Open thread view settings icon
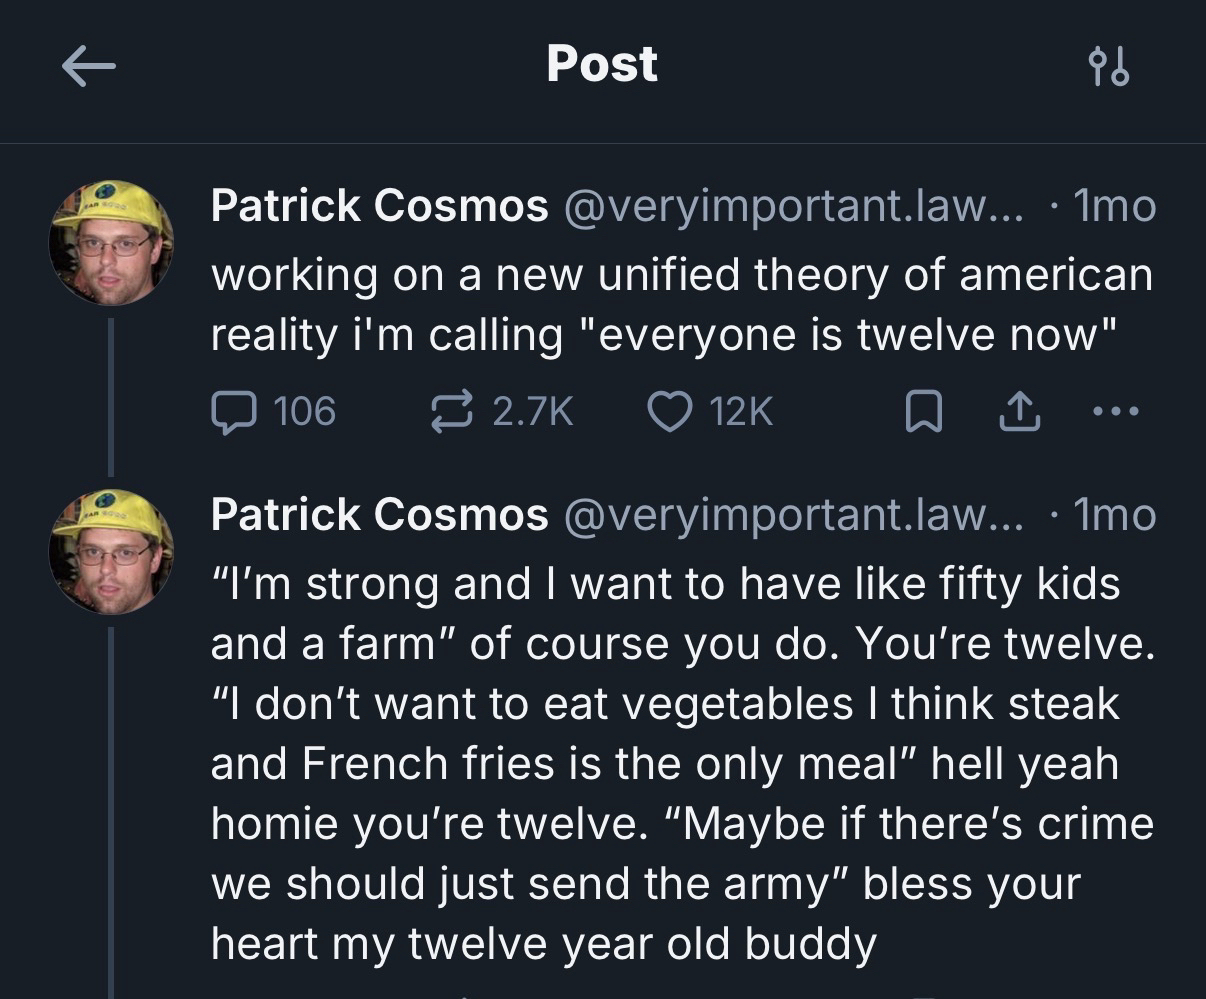1206x999 pixels. (1108, 67)
